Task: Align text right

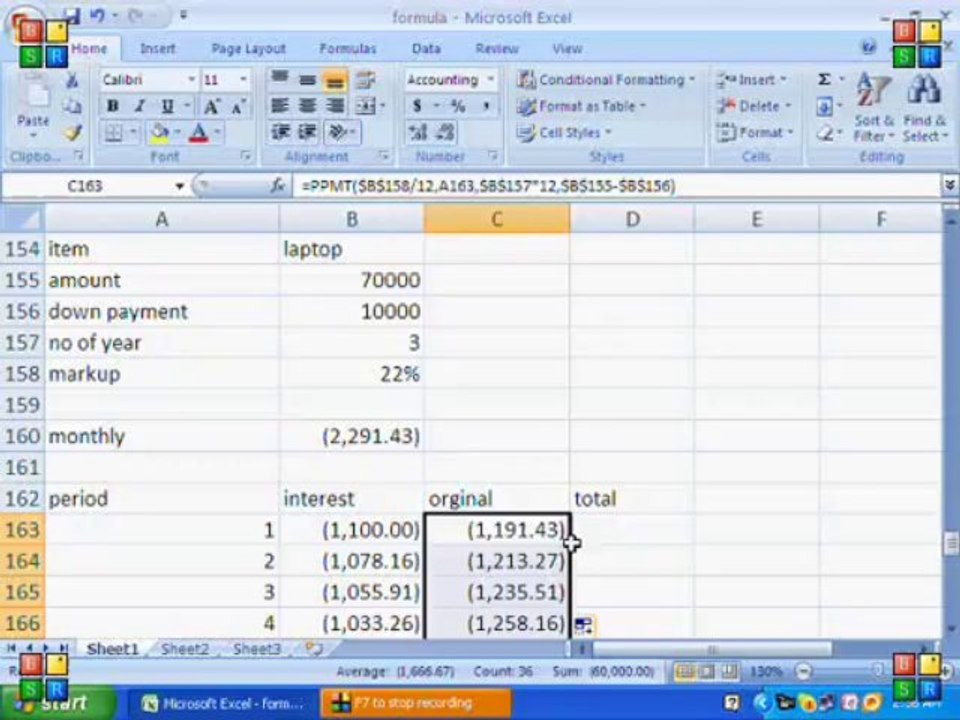Action: [x=335, y=106]
